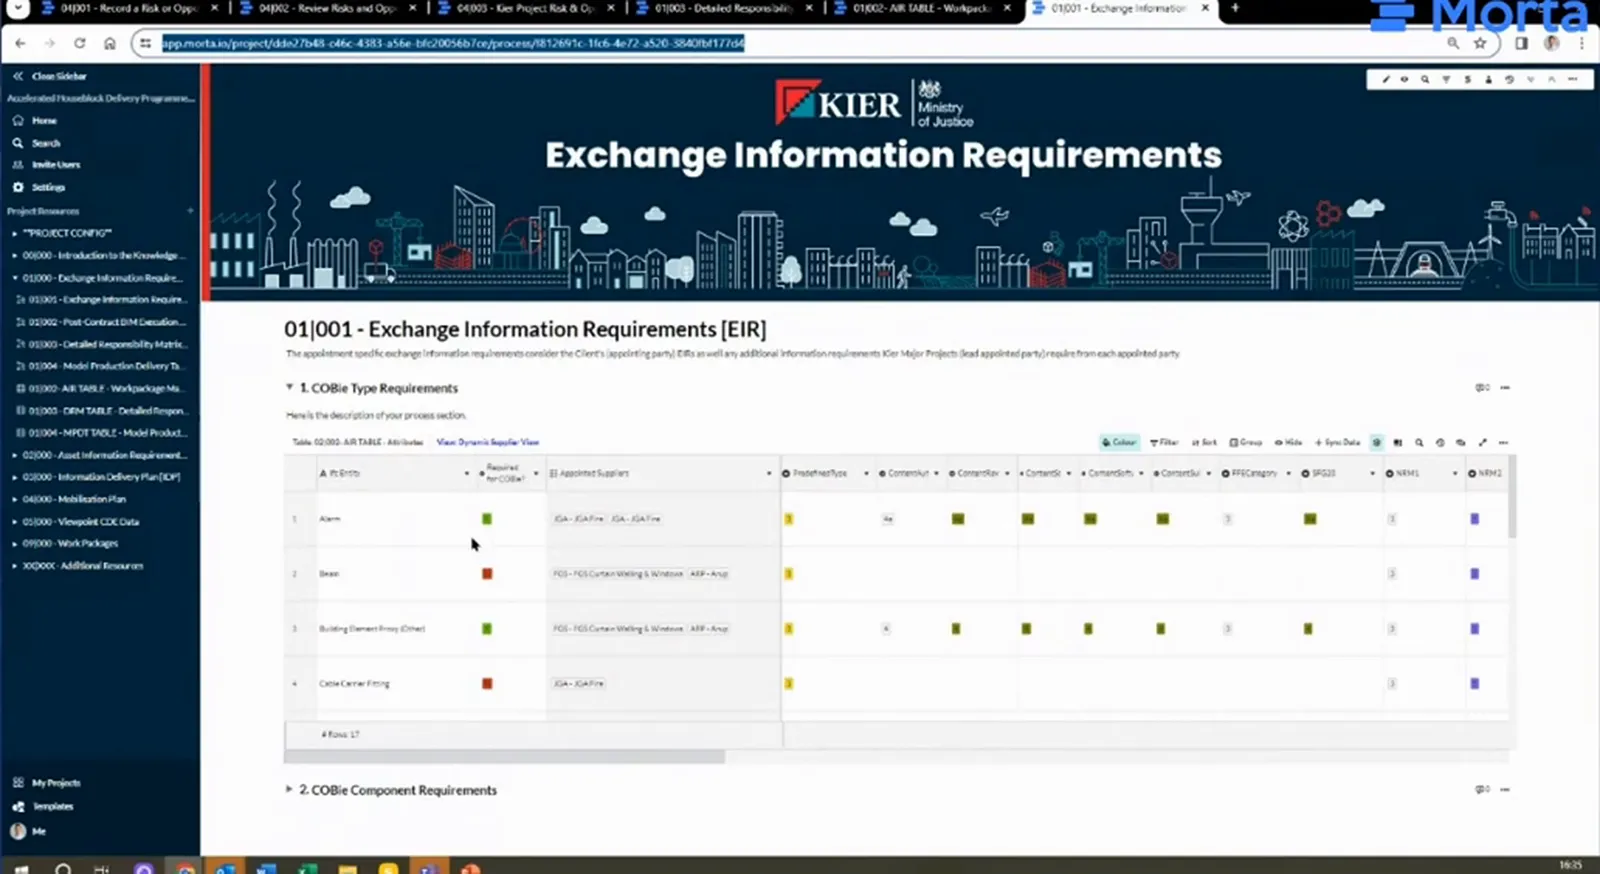Image resolution: width=1600 pixels, height=874 pixels.
Task: Open dropdown arrow of PredefinedType column
Action: [x=866, y=473]
